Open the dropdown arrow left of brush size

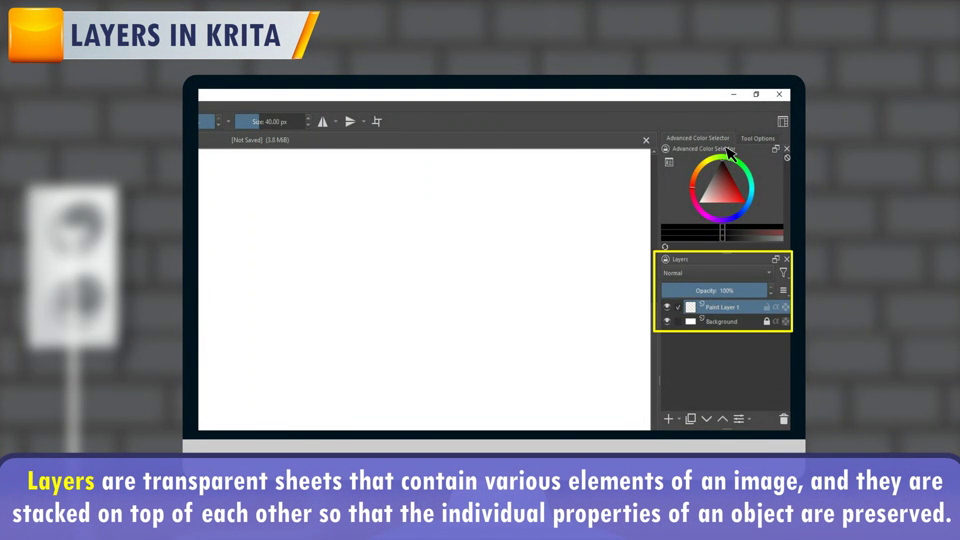pyautogui.click(x=228, y=121)
